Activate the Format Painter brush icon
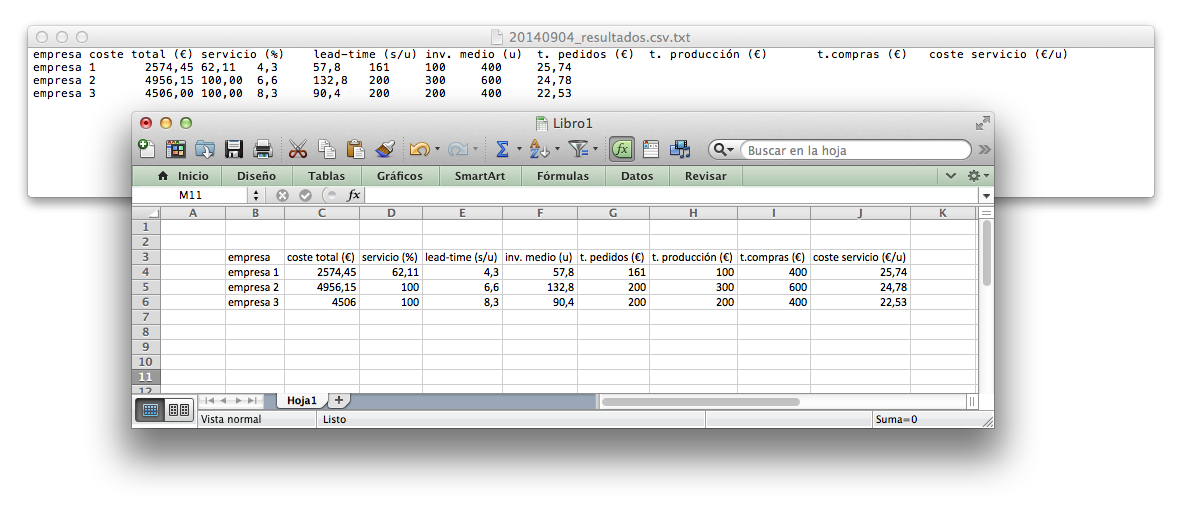The image size is (1179, 506). [x=385, y=149]
